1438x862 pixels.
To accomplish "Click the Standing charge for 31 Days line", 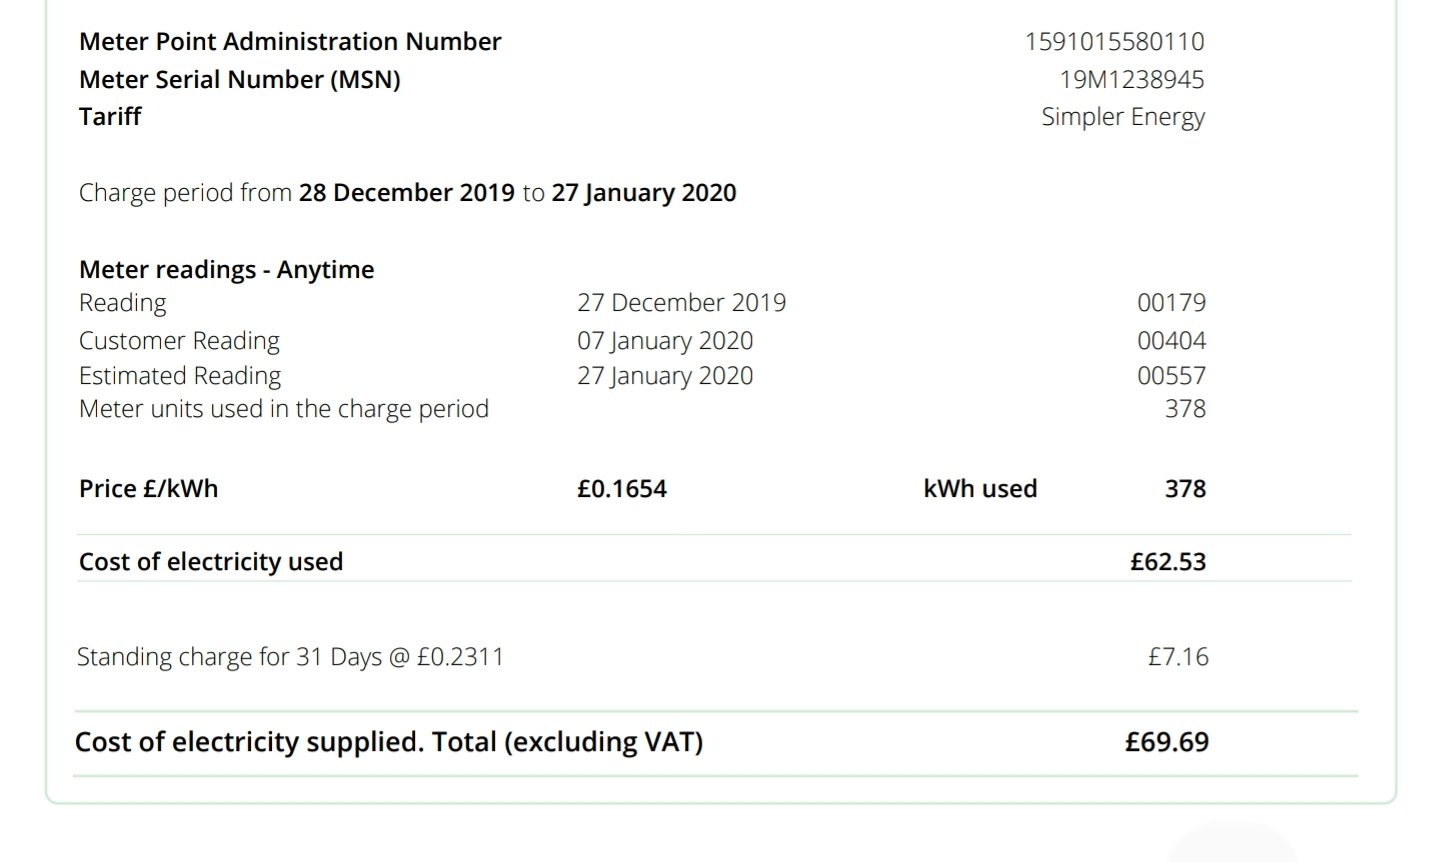I will coord(290,657).
